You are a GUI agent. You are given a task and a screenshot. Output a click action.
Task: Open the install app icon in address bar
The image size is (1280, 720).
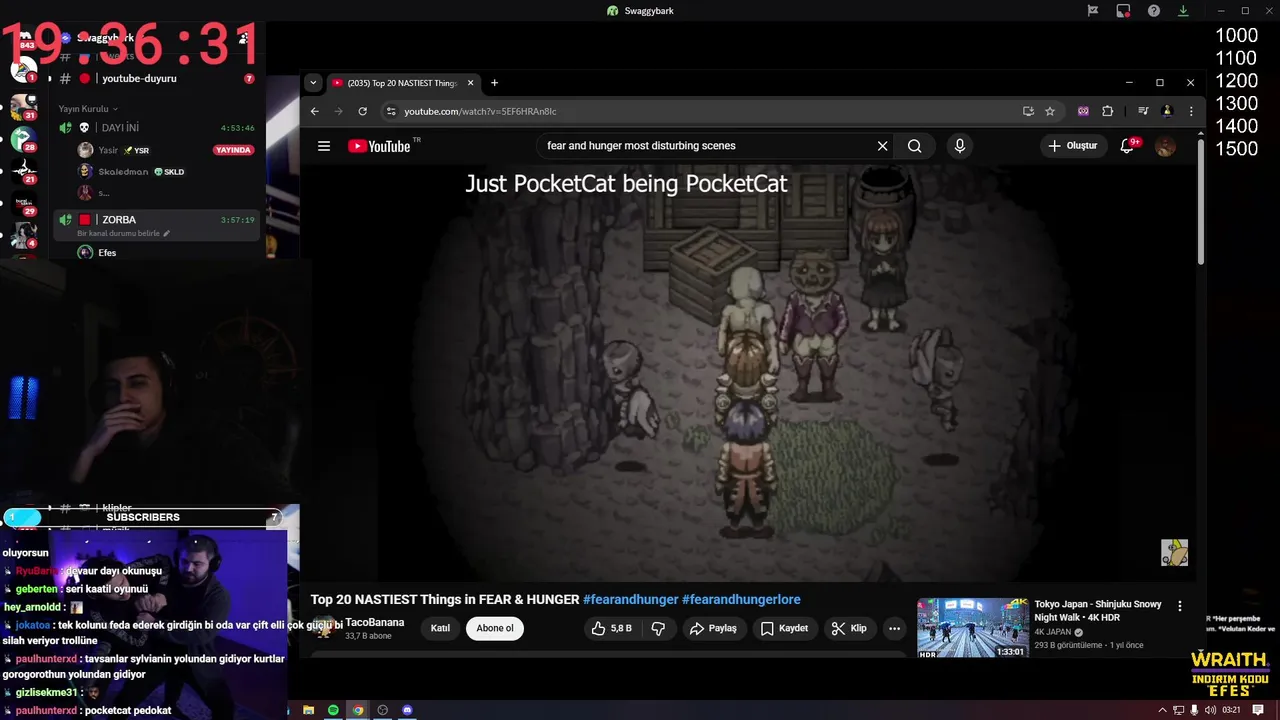coord(1028,111)
